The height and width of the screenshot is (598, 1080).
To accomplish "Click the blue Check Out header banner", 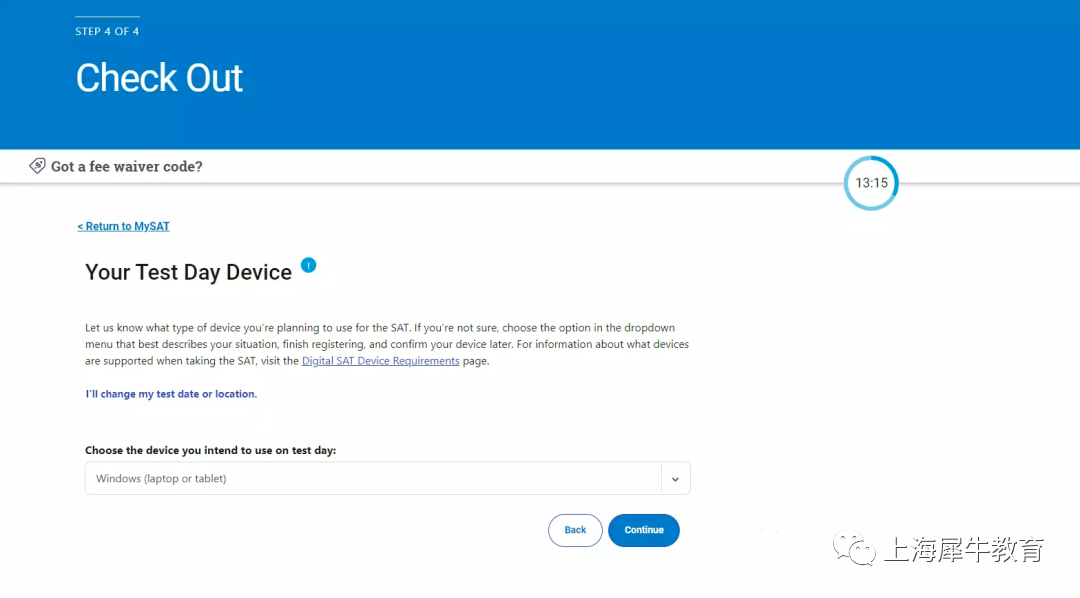I will coord(540,74).
